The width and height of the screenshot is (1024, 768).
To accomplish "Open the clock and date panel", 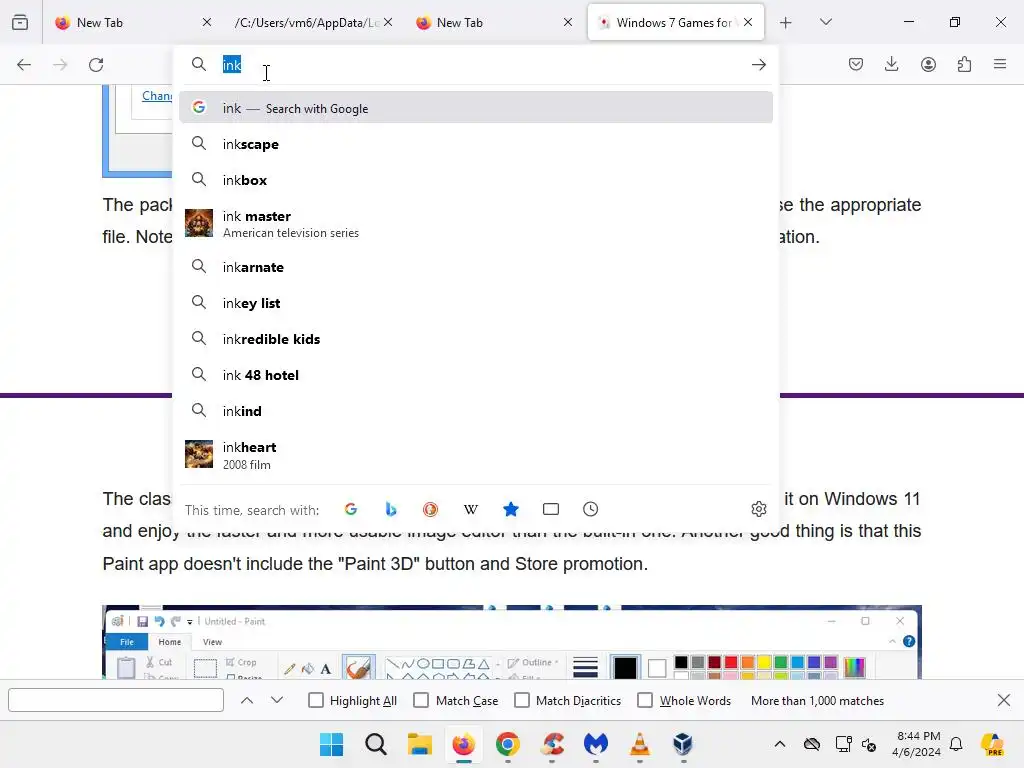I will (916, 744).
